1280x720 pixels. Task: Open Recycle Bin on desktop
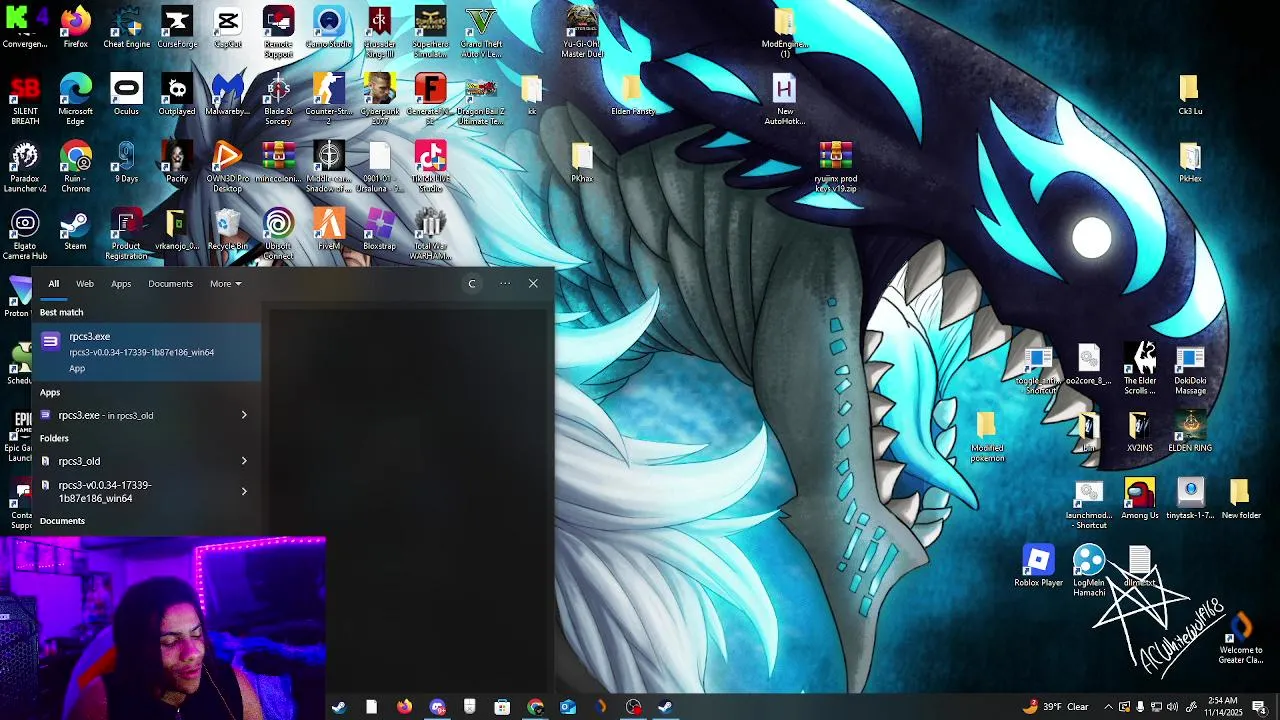[227, 229]
